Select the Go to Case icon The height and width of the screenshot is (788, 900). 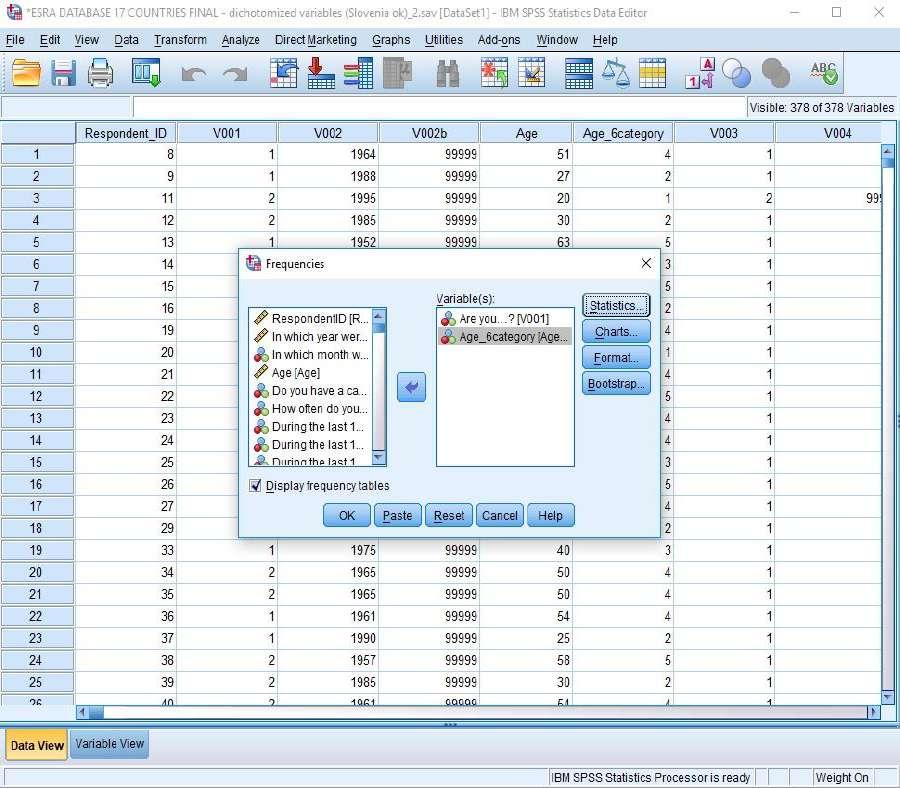(284, 73)
